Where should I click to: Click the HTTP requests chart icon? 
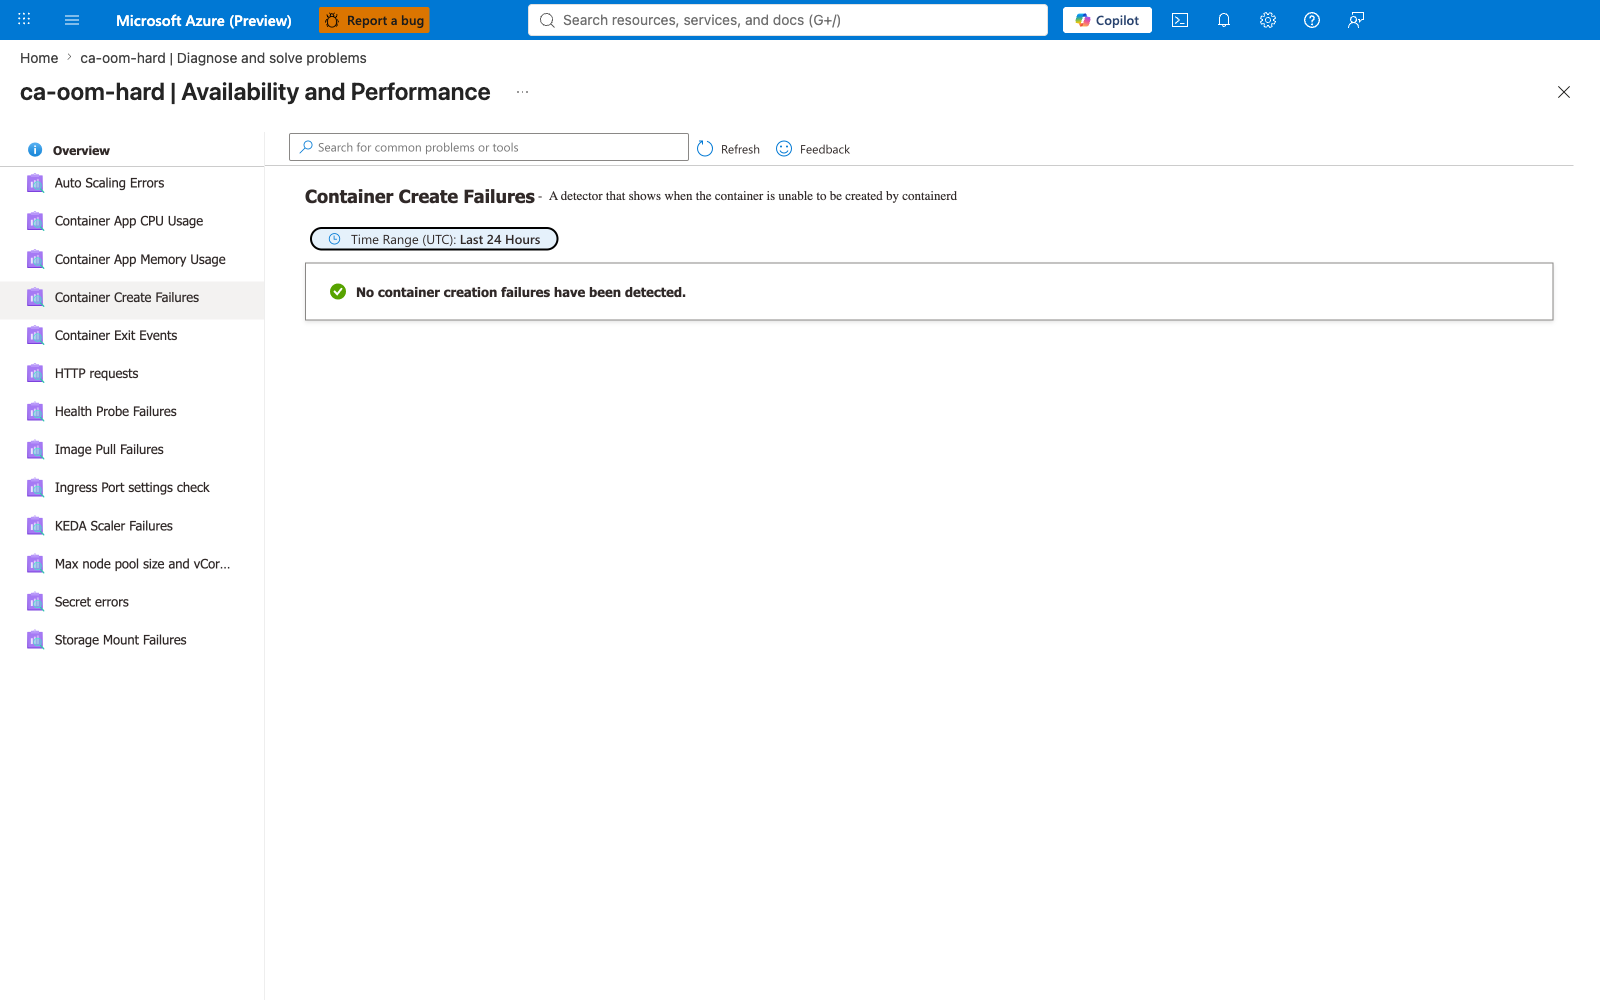coord(35,373)
